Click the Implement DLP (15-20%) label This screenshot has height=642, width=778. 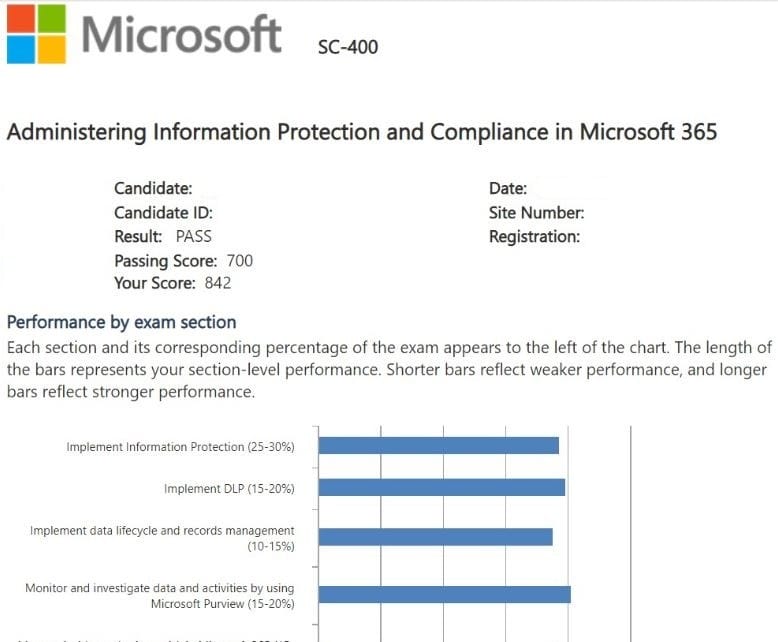click(229, 488)
